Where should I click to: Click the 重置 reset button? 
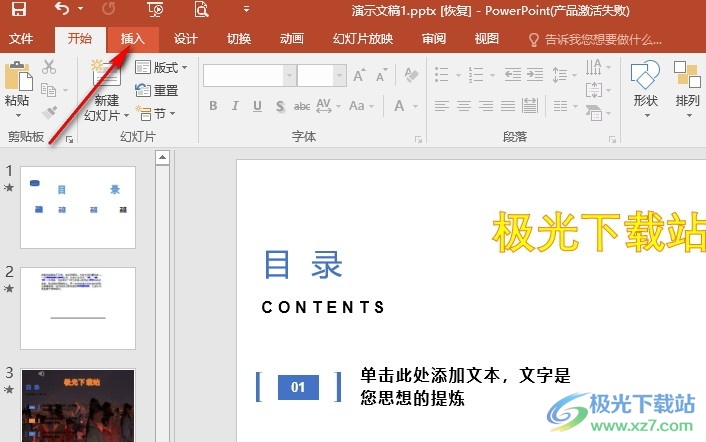tap(157, 90)
